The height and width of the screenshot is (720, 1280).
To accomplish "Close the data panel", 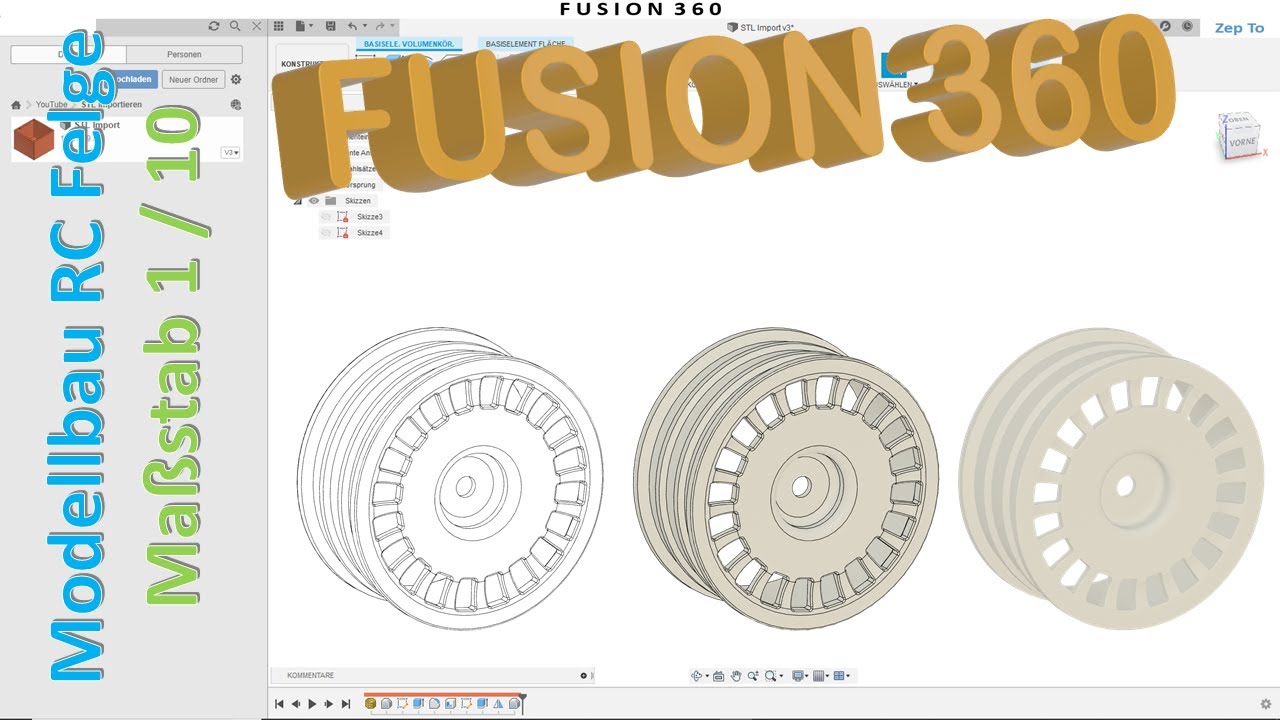I will (x=257, y=26).
